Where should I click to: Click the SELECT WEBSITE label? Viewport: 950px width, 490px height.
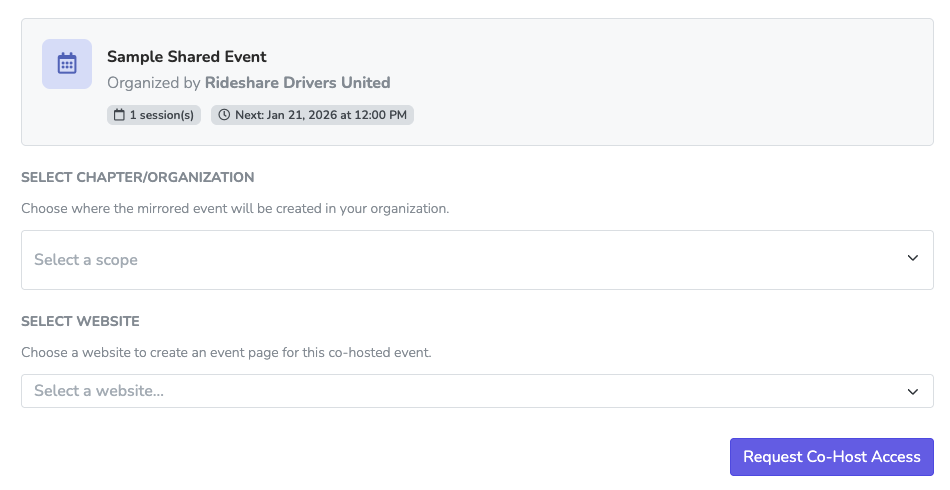pyautogui.click(x=80, y=322)
